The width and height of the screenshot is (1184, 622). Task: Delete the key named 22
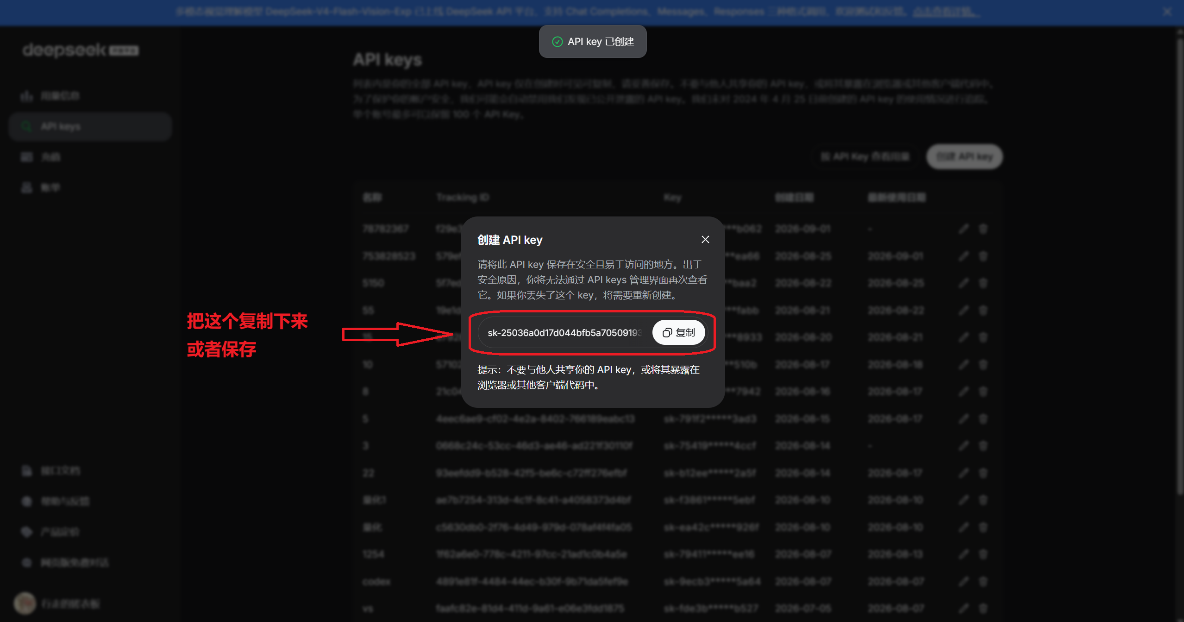pos(983,473)
